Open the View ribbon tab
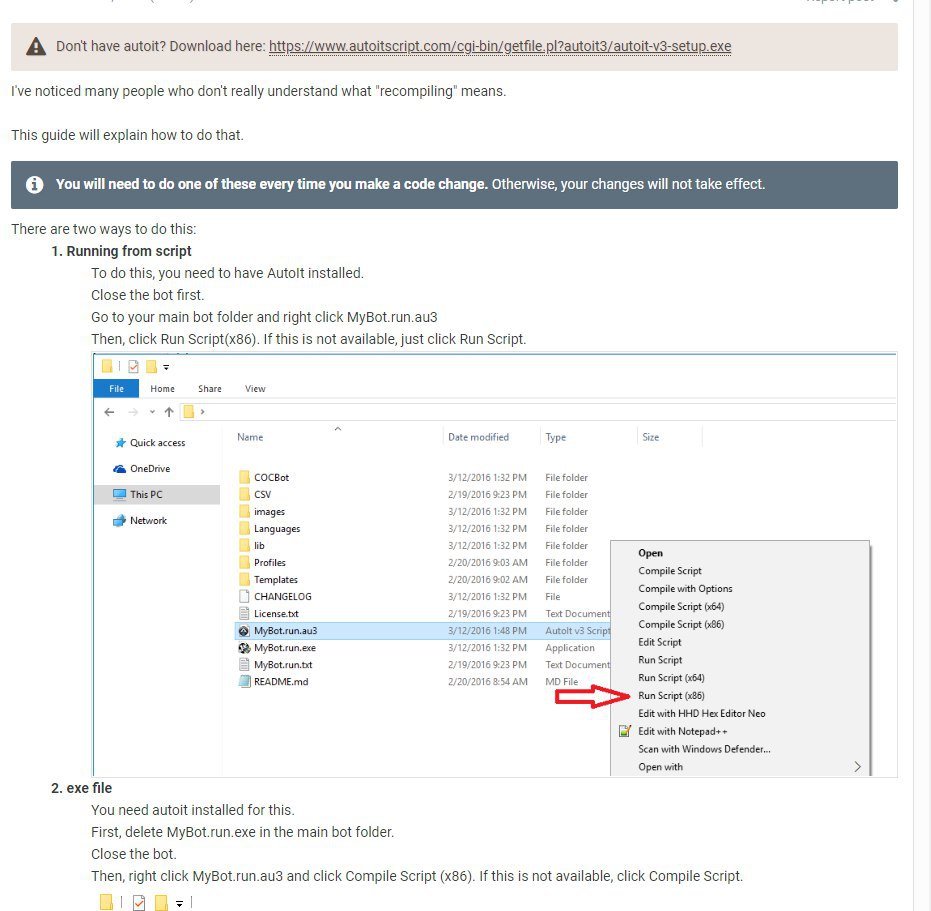Screen dimensions: 931x911 (255, 388)
